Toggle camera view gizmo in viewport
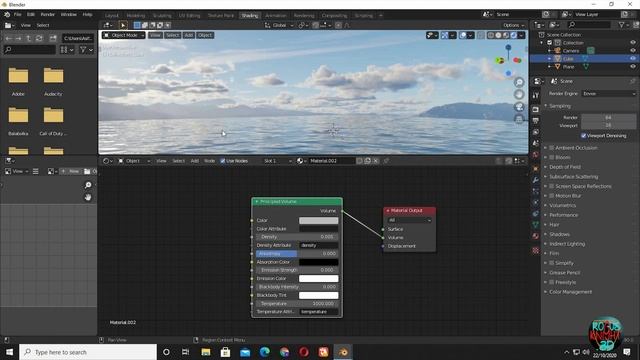 tap(519, 107)
